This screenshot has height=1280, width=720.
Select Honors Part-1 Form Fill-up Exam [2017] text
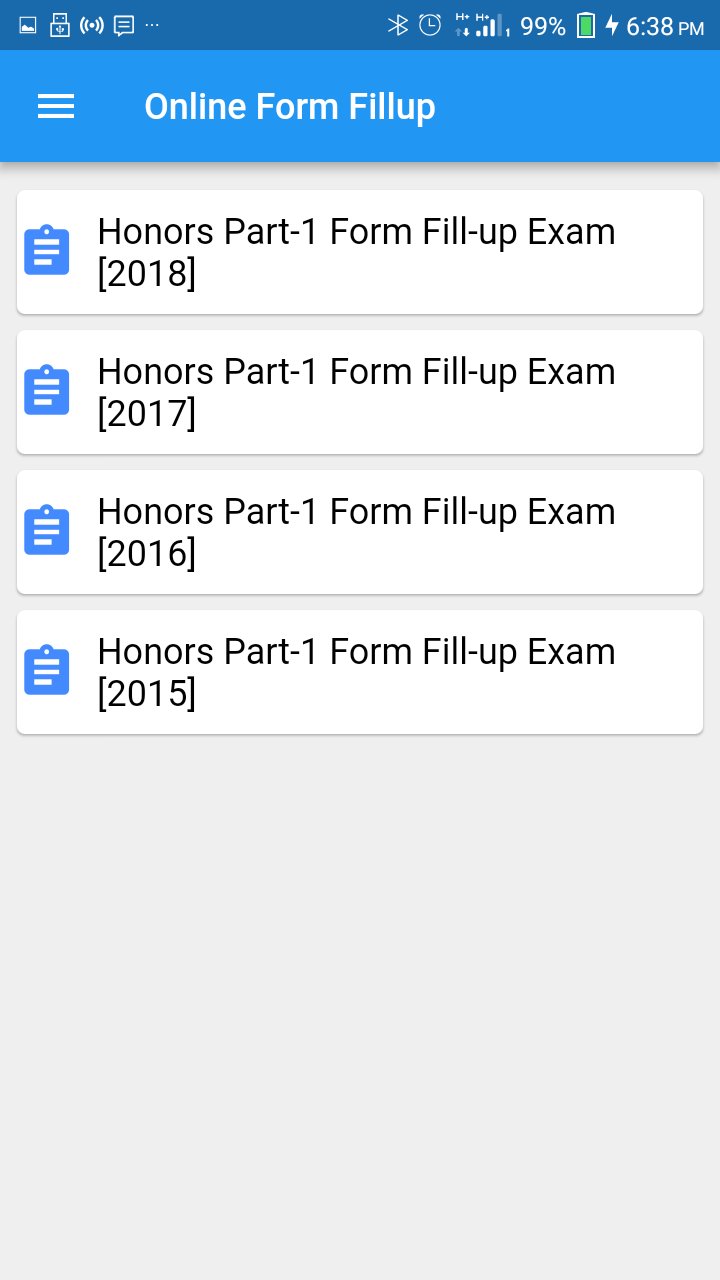click(x=356, y=392)
